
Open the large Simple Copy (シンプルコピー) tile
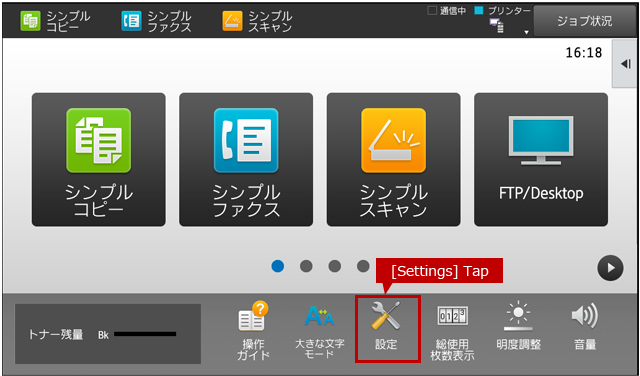click(99, 160)
